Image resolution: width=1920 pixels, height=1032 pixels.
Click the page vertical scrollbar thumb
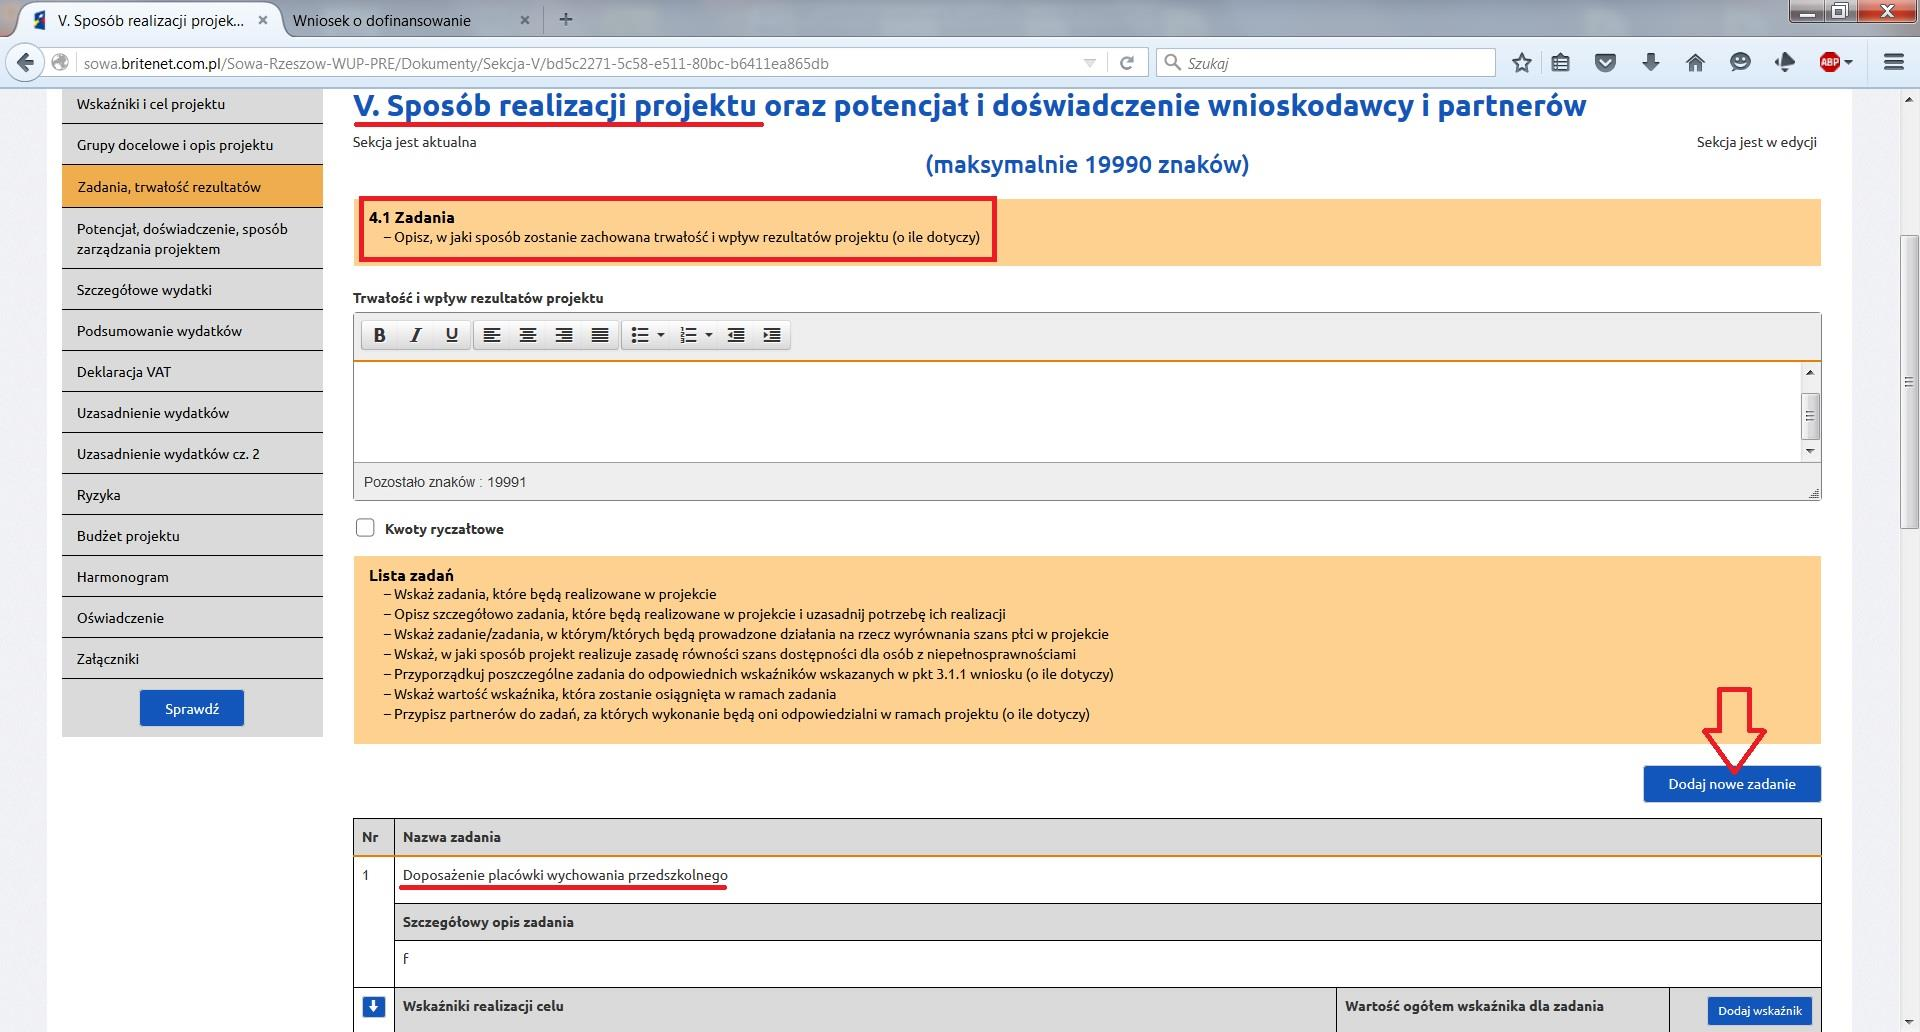coord(1909,382)
